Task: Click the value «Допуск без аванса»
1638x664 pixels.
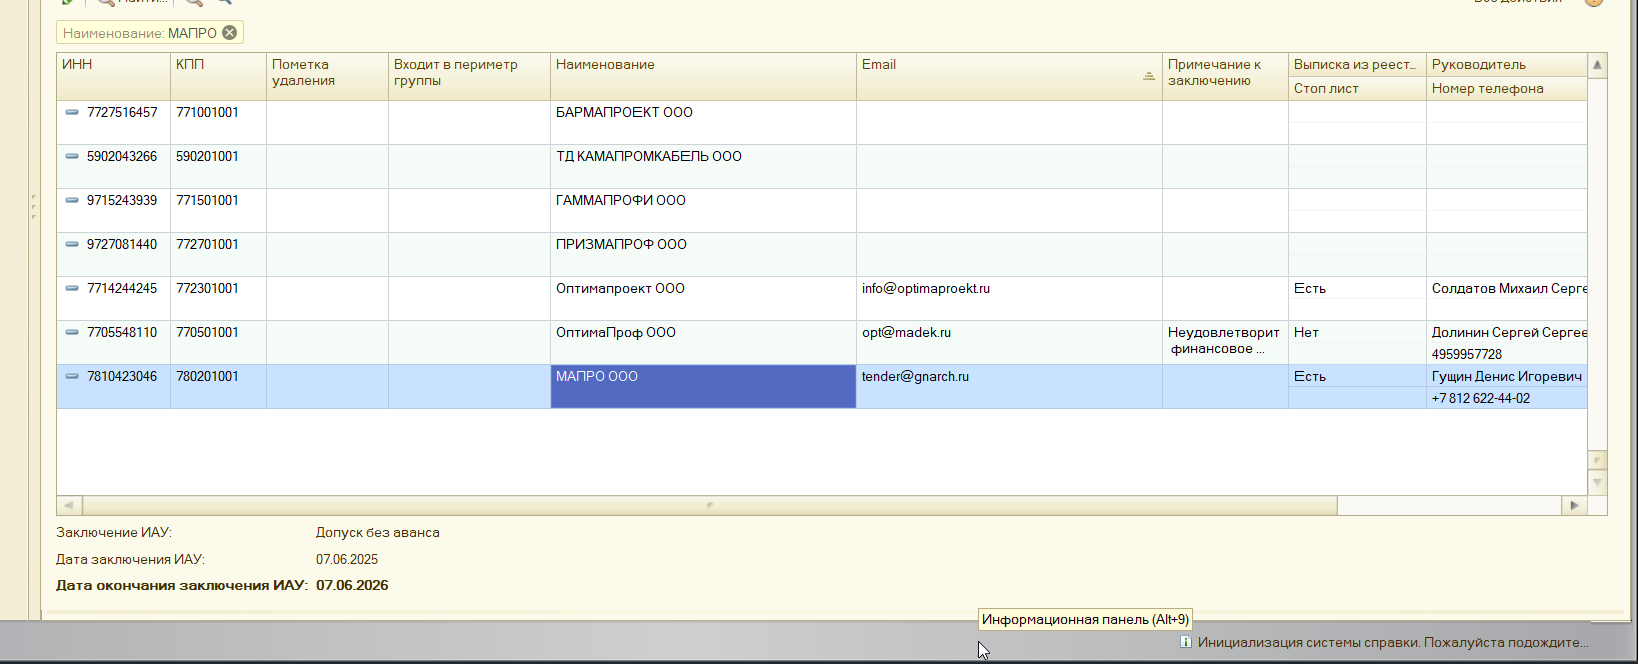Action: click(x=377, y=532)
